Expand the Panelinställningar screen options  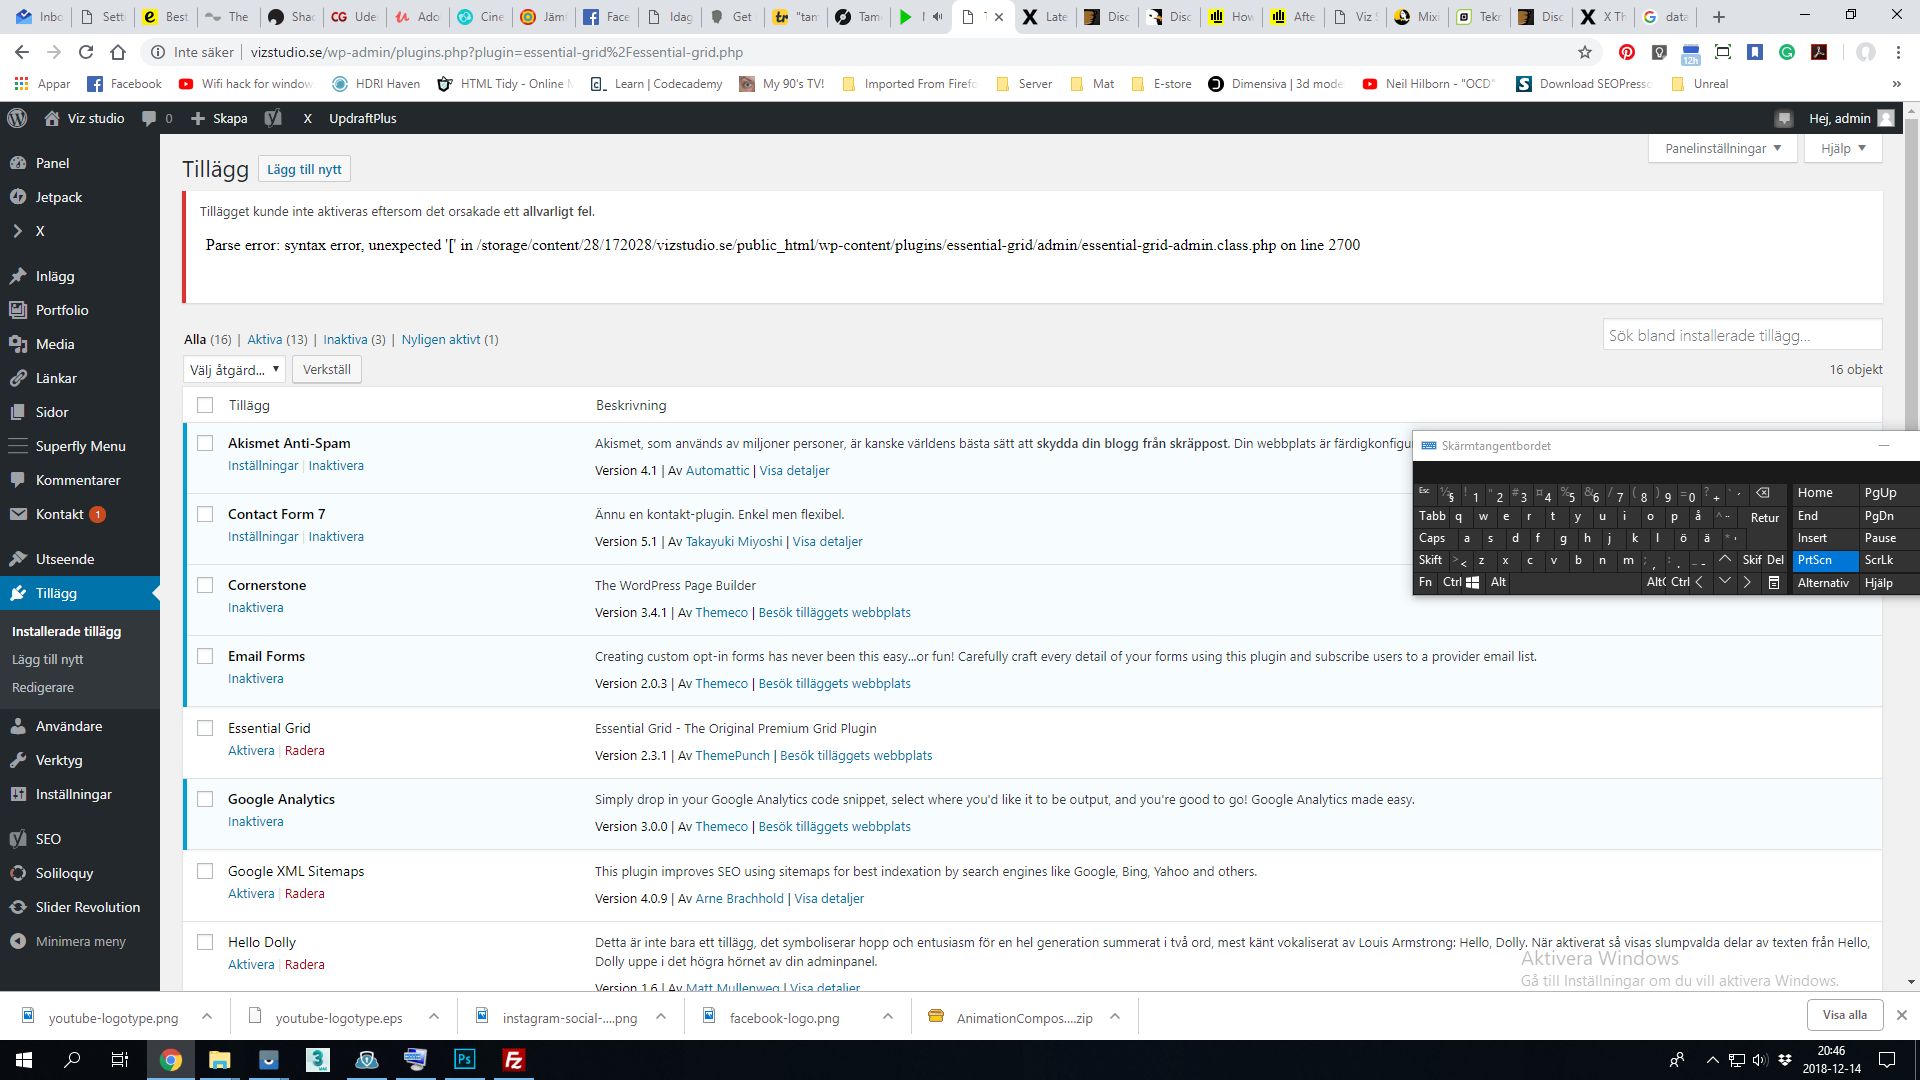tap(1722, 148)
